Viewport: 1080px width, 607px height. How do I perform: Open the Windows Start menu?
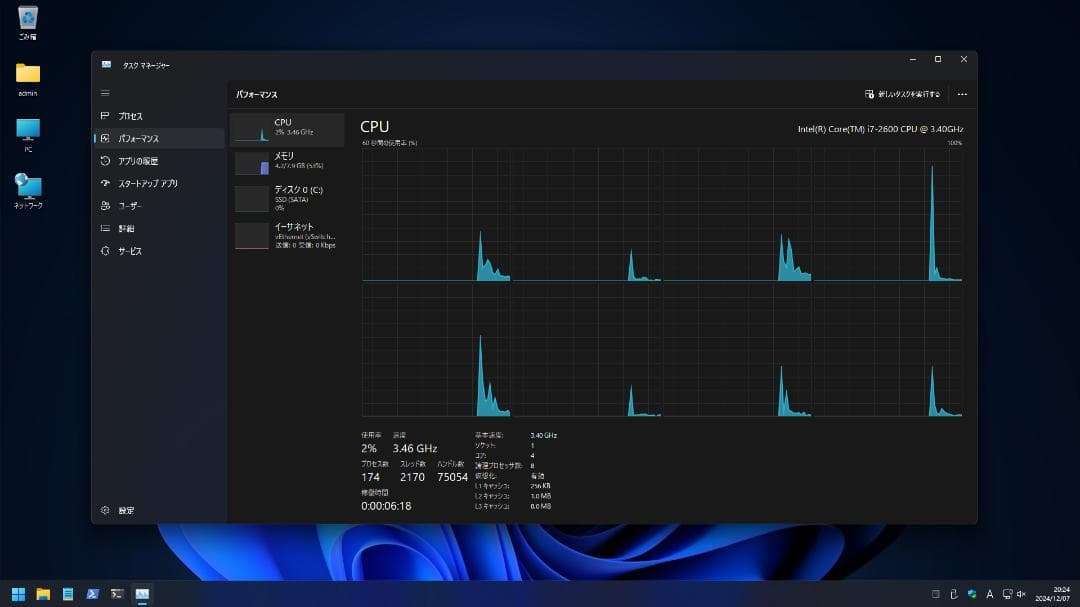[19, 594]
